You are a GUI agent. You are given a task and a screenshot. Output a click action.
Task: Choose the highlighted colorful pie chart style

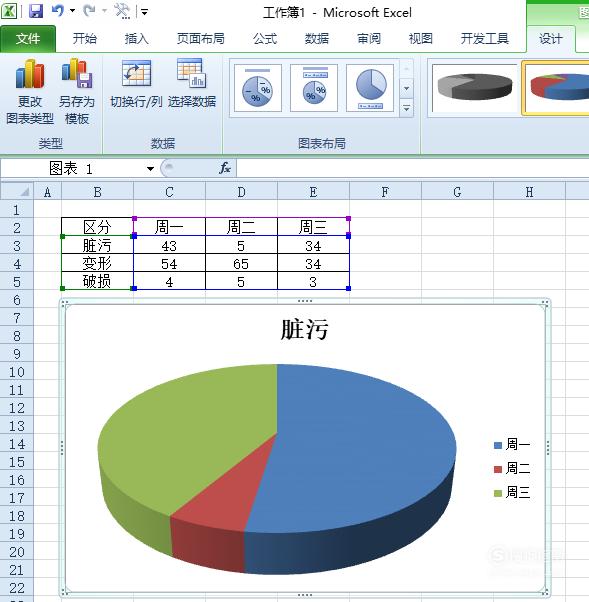(556, 88)
